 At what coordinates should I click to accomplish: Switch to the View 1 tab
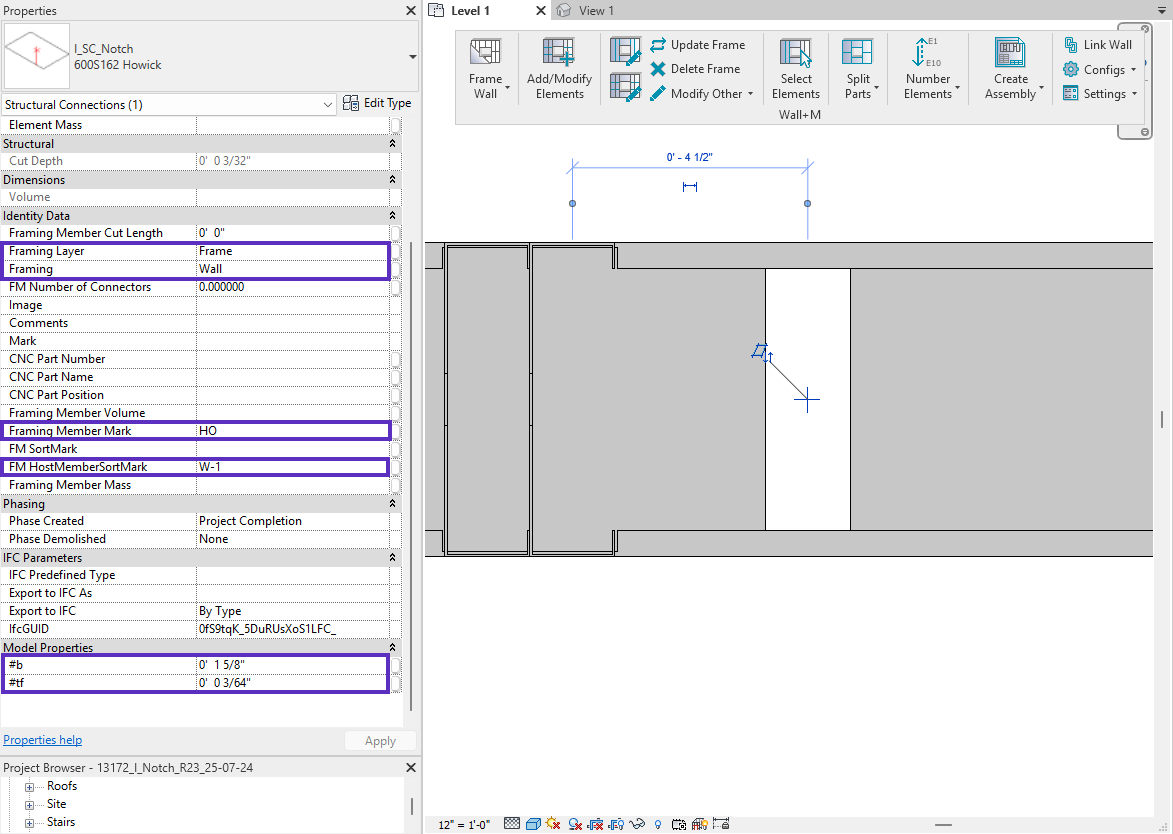tap(596, 11)
